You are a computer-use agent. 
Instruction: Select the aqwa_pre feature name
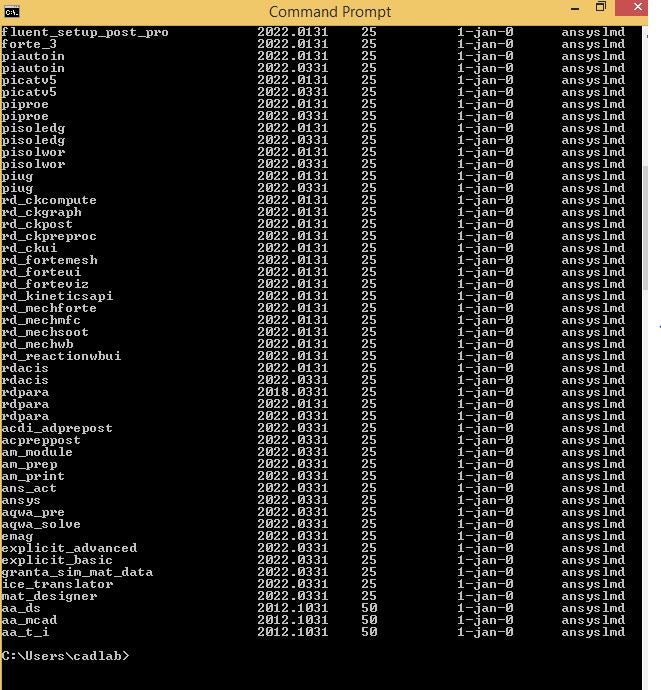(x=33, y=512)
